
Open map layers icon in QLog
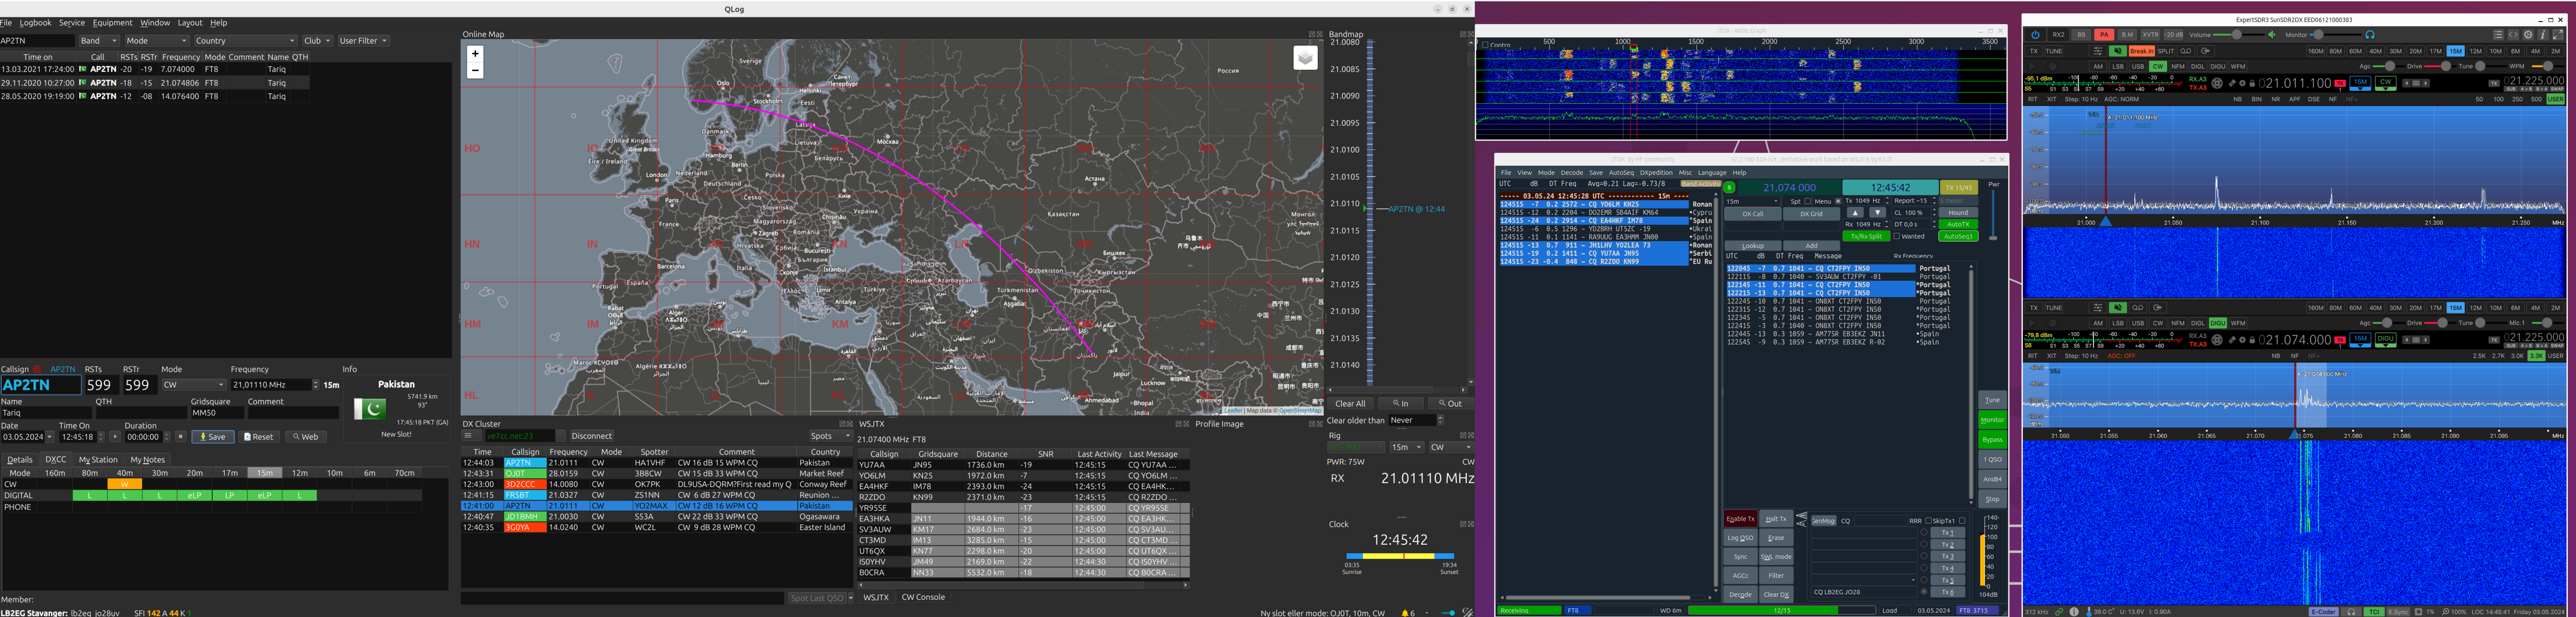click(1305, 58)
